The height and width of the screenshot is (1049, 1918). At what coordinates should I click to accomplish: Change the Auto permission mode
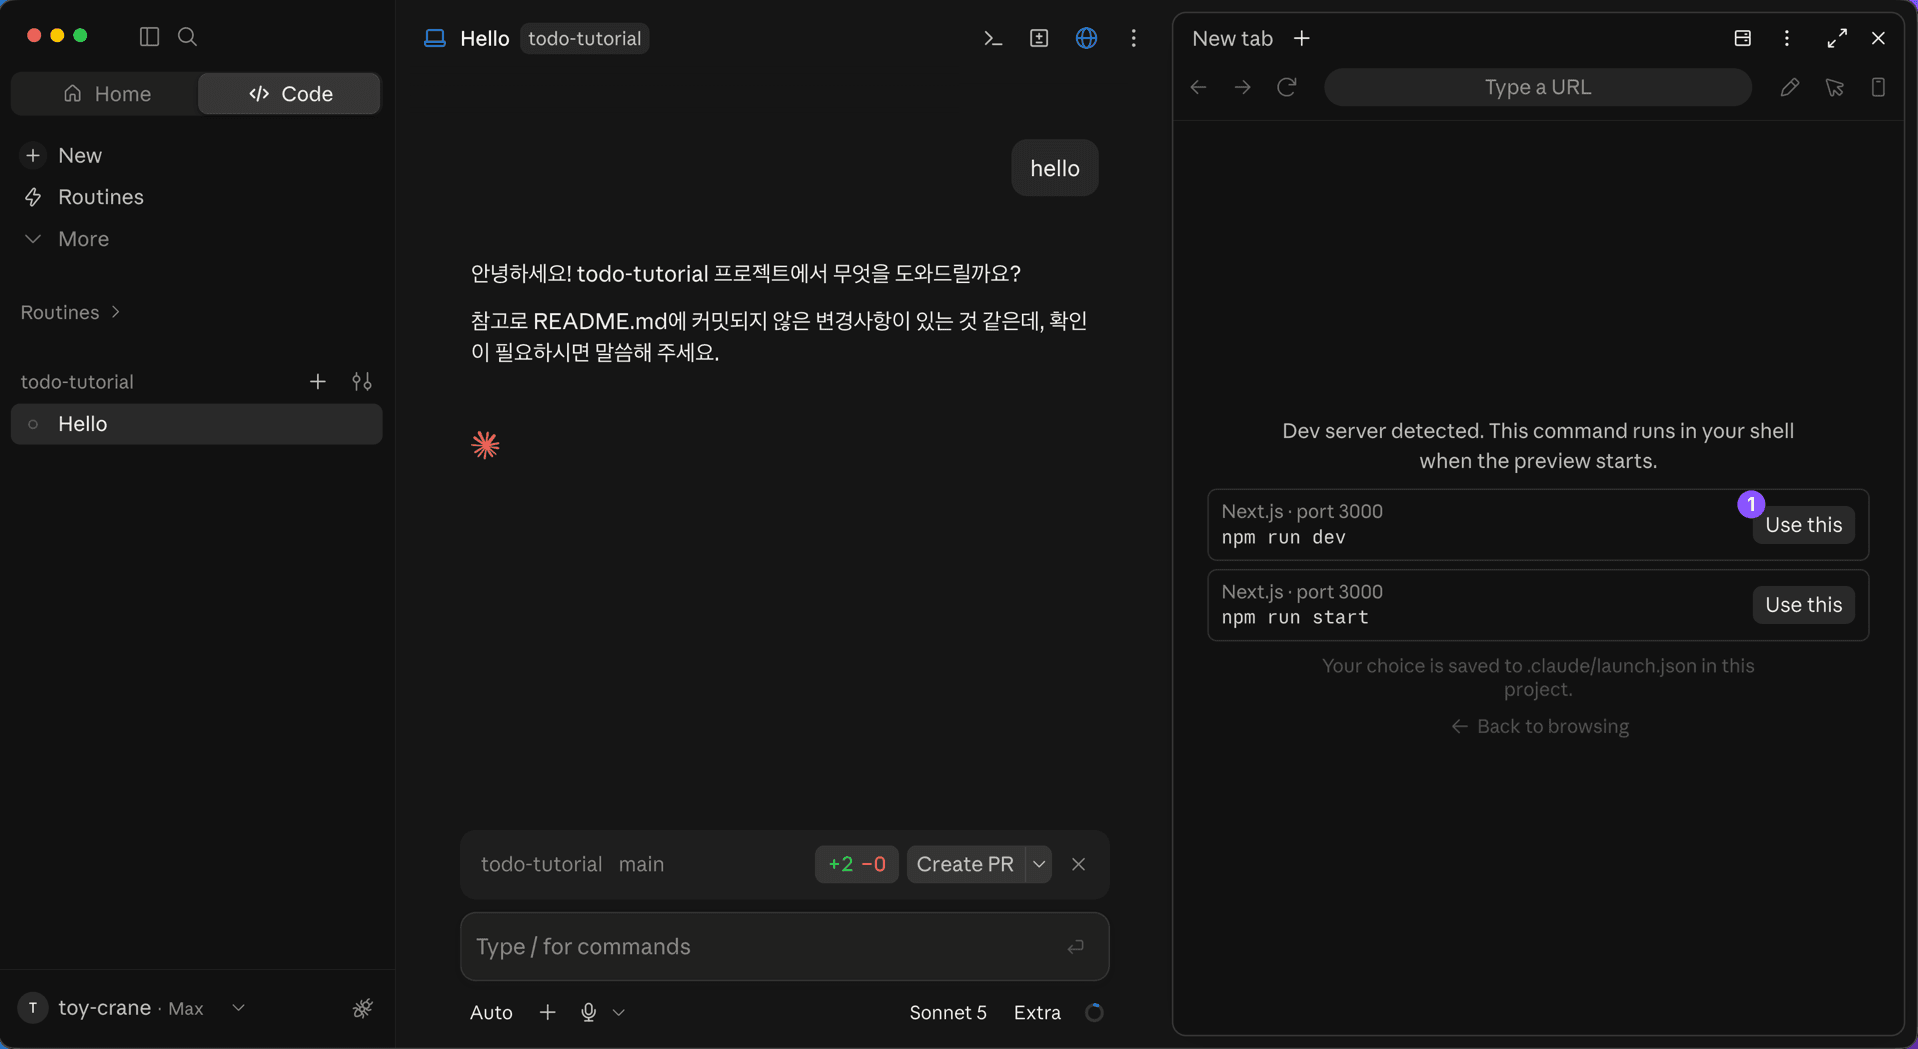pos(491,1012)
